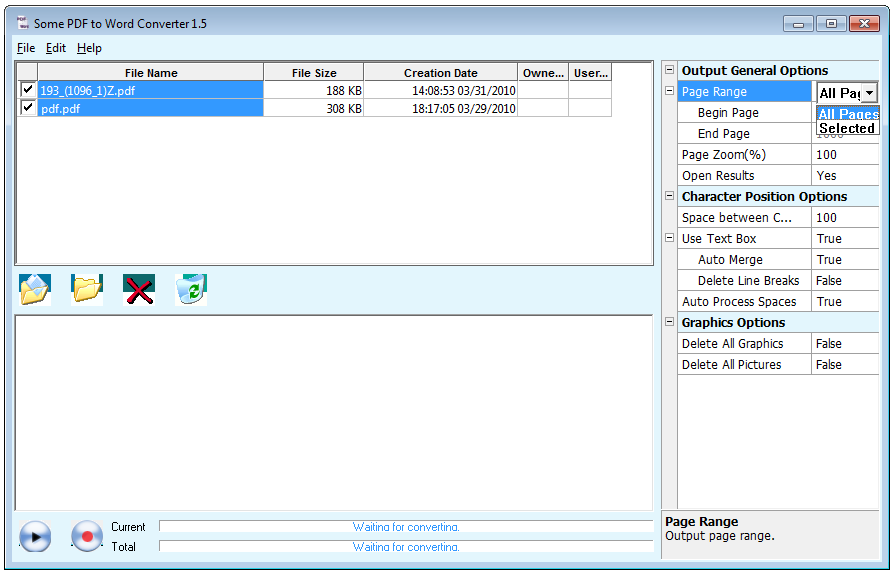Click the red X remove file icon
This screenshot has height=577, width=895.
pyautogui.click(x=139, y=289)
